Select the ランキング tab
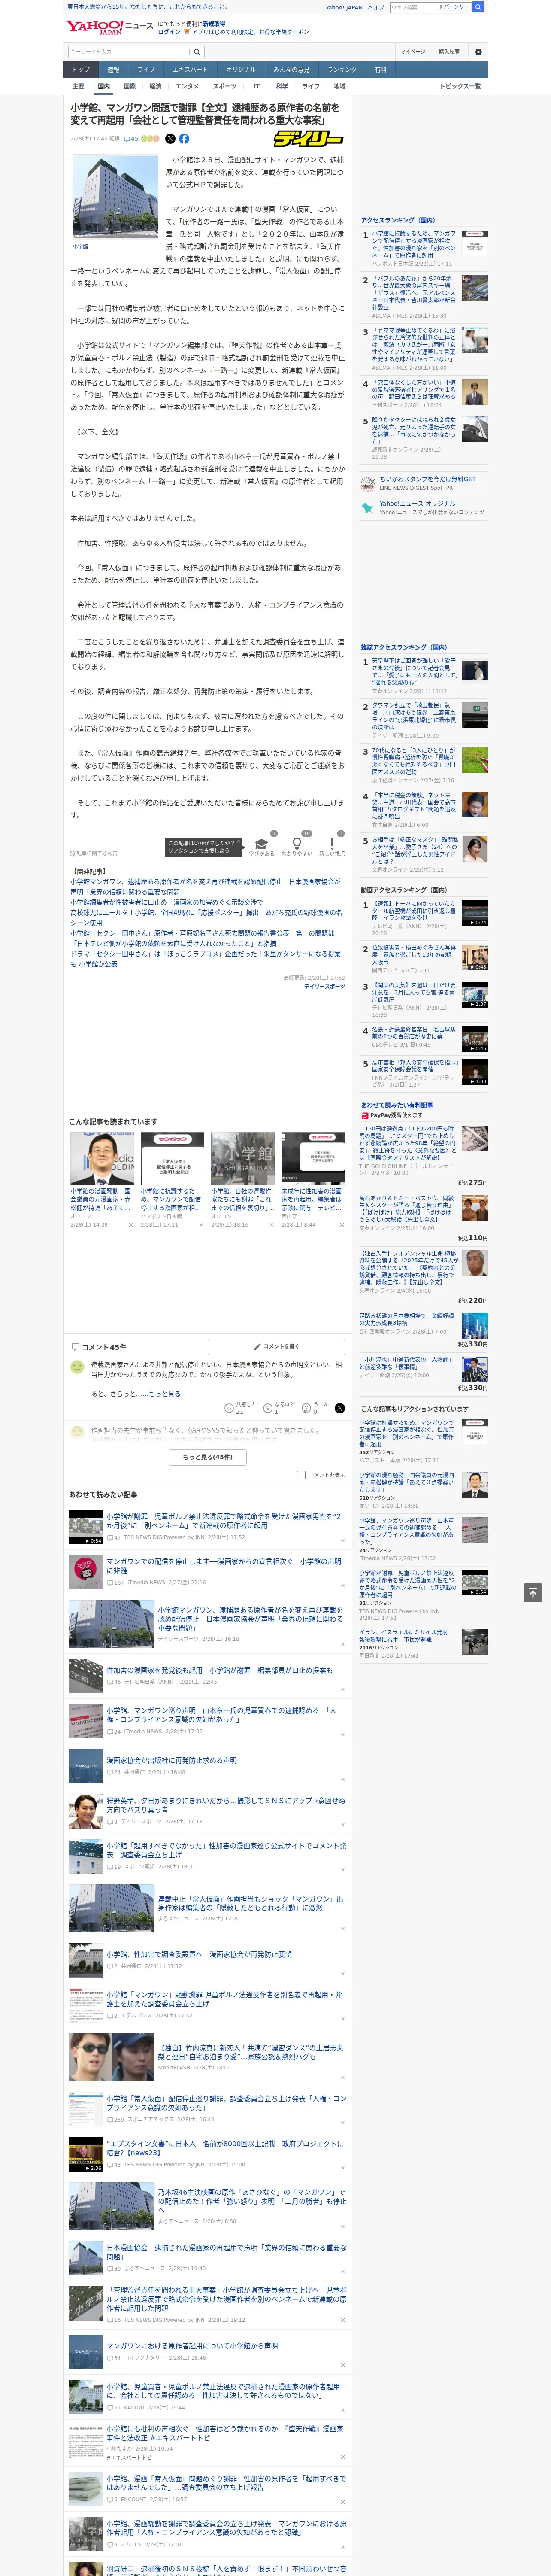 (x=342, y=70)
